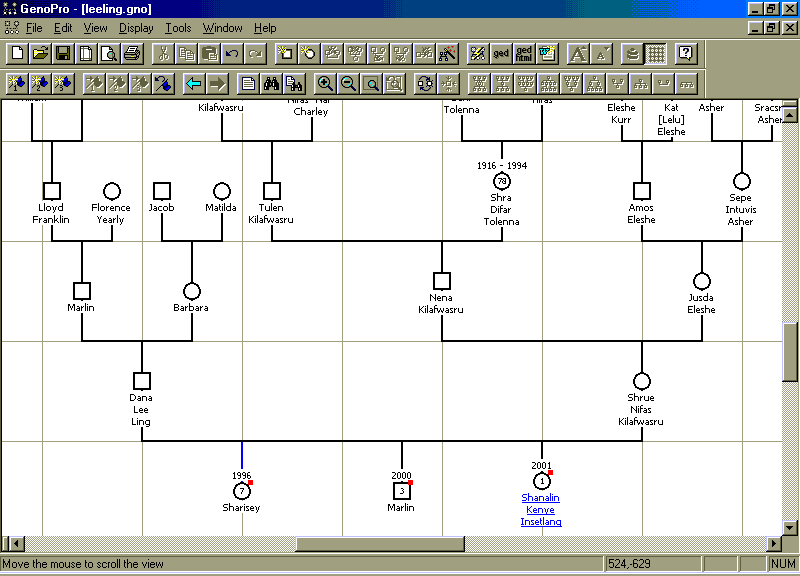Click the ged export button
Viewport: 800px width, 576px height.
click(501, 54)
